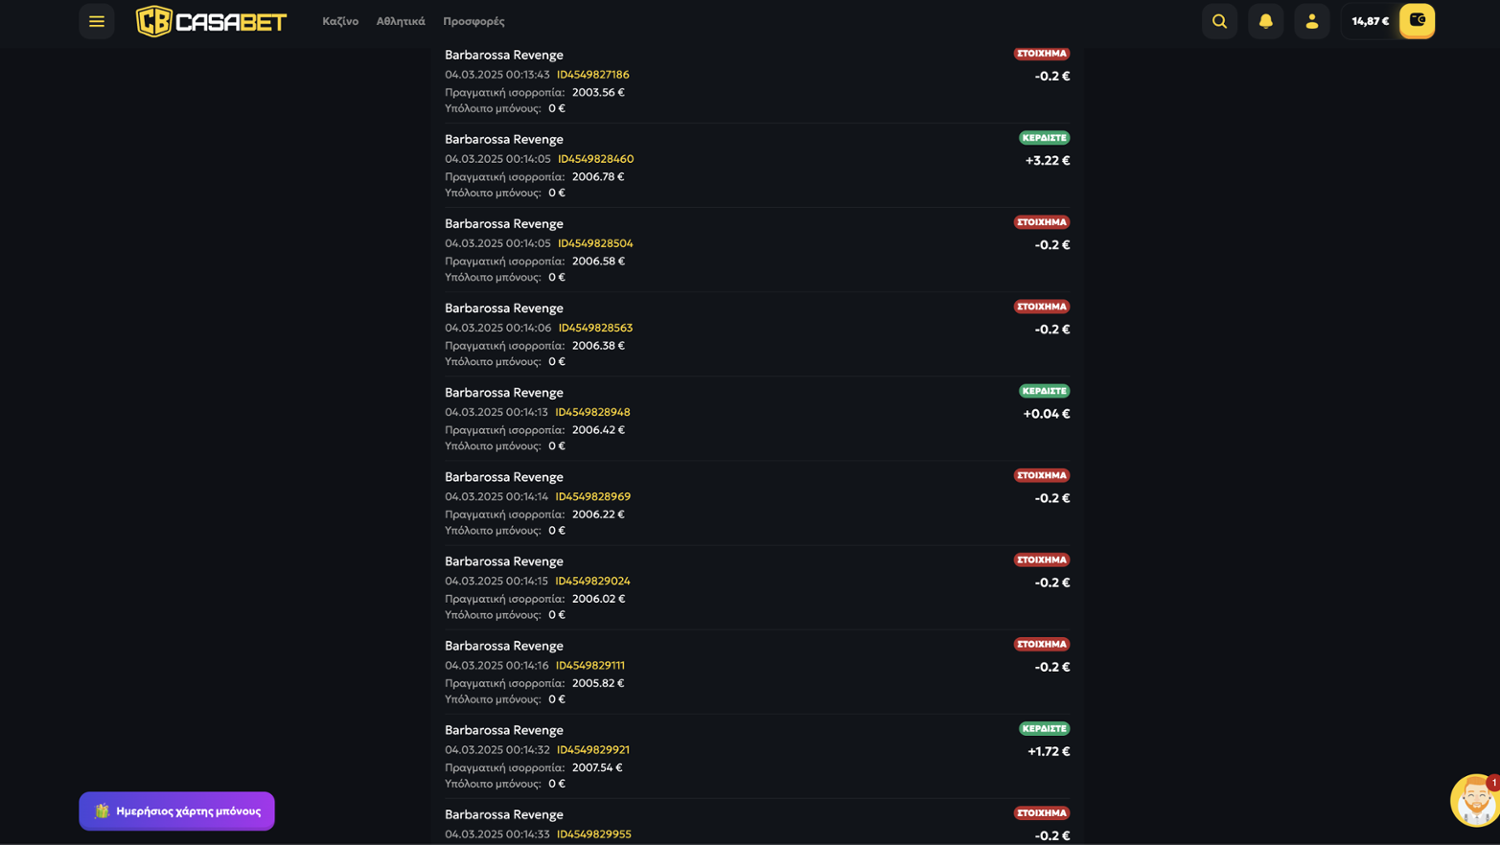1500x845 pixels.
Task: Click the ΚΕΡΔΙΣΤΕ badge for +3.22 €
Action: [1043, 138]
